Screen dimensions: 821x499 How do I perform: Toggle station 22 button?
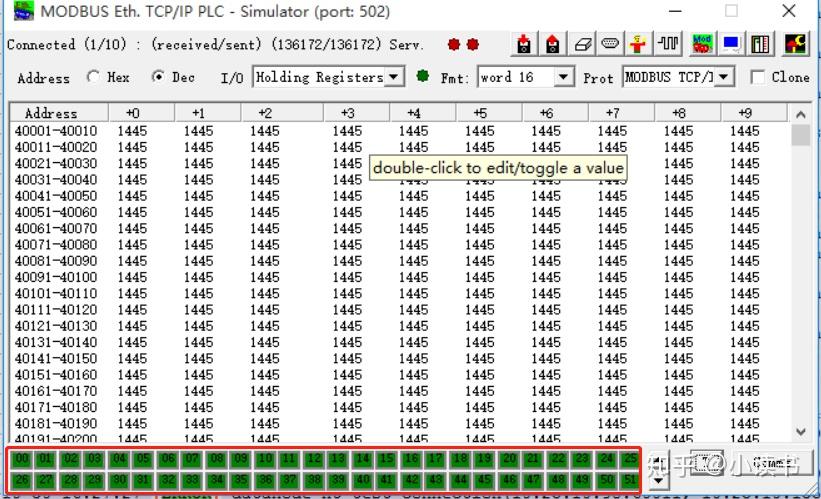(x=558, y=459)
